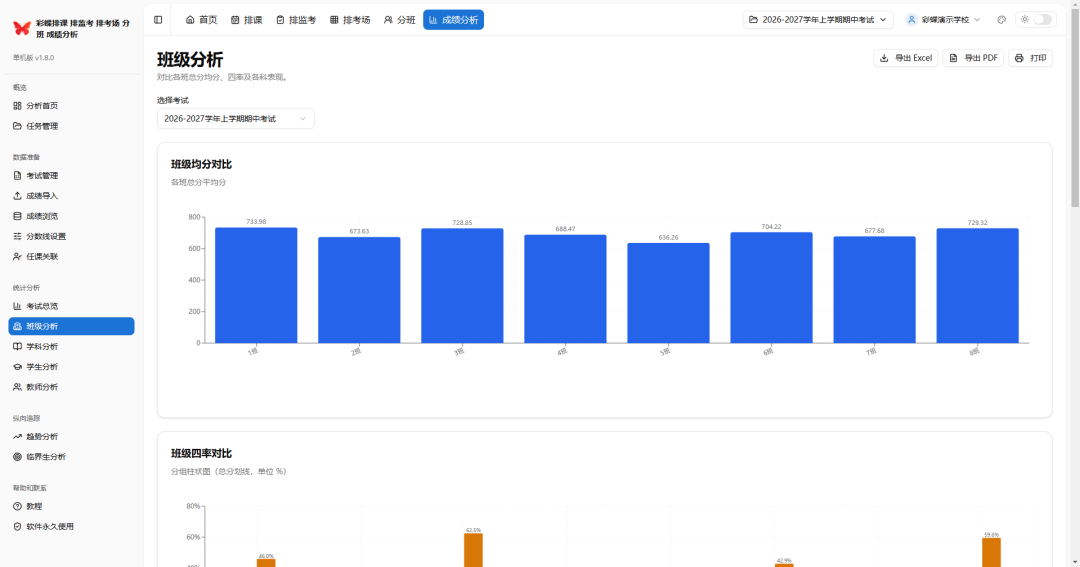Image resolution: width=1080 pixels, height=567 pixels.
Task: Open 学生分析 in the sidebar
Action: (71, 367)
